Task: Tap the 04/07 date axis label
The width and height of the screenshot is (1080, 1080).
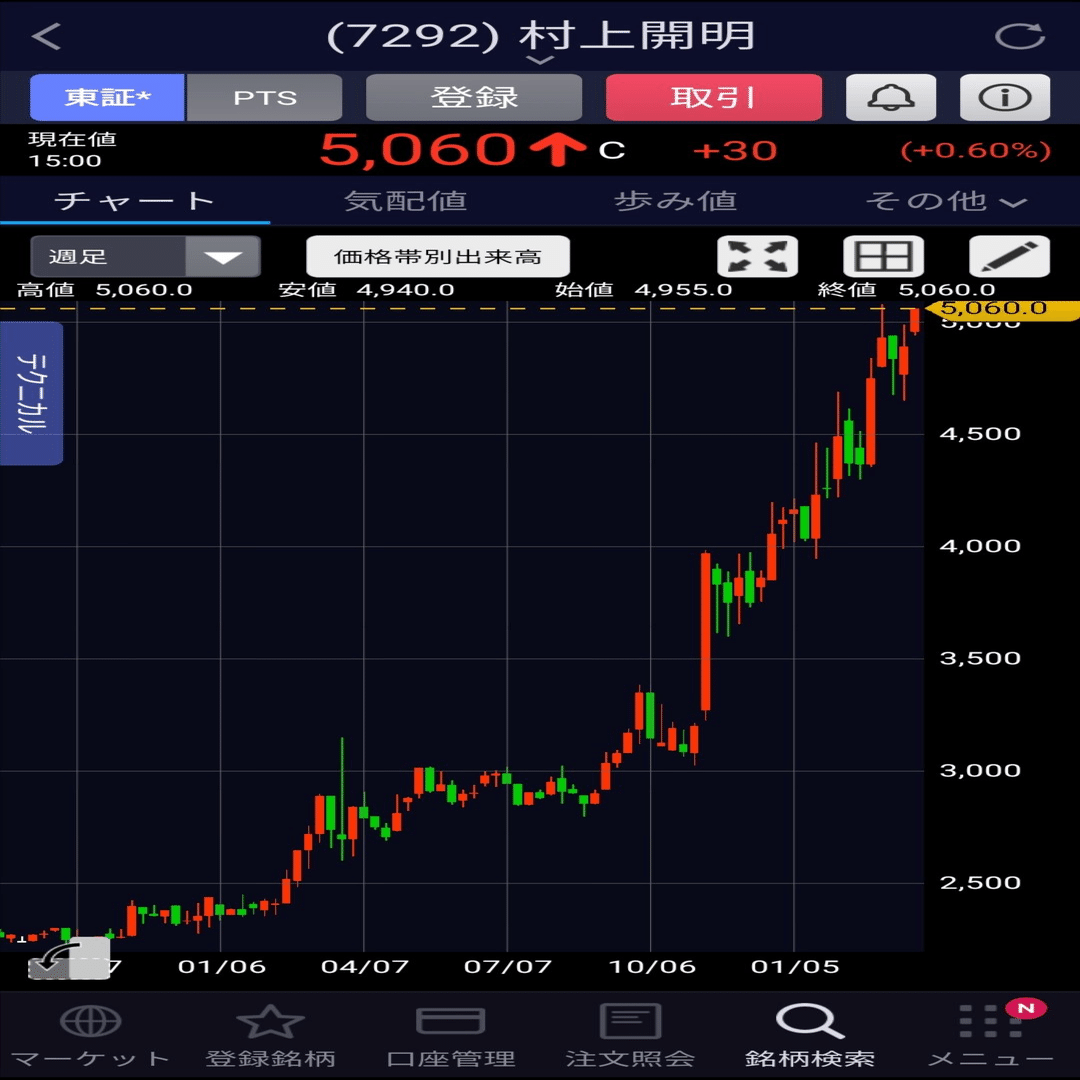Action: pyautogui.click(x=365, y=966)
